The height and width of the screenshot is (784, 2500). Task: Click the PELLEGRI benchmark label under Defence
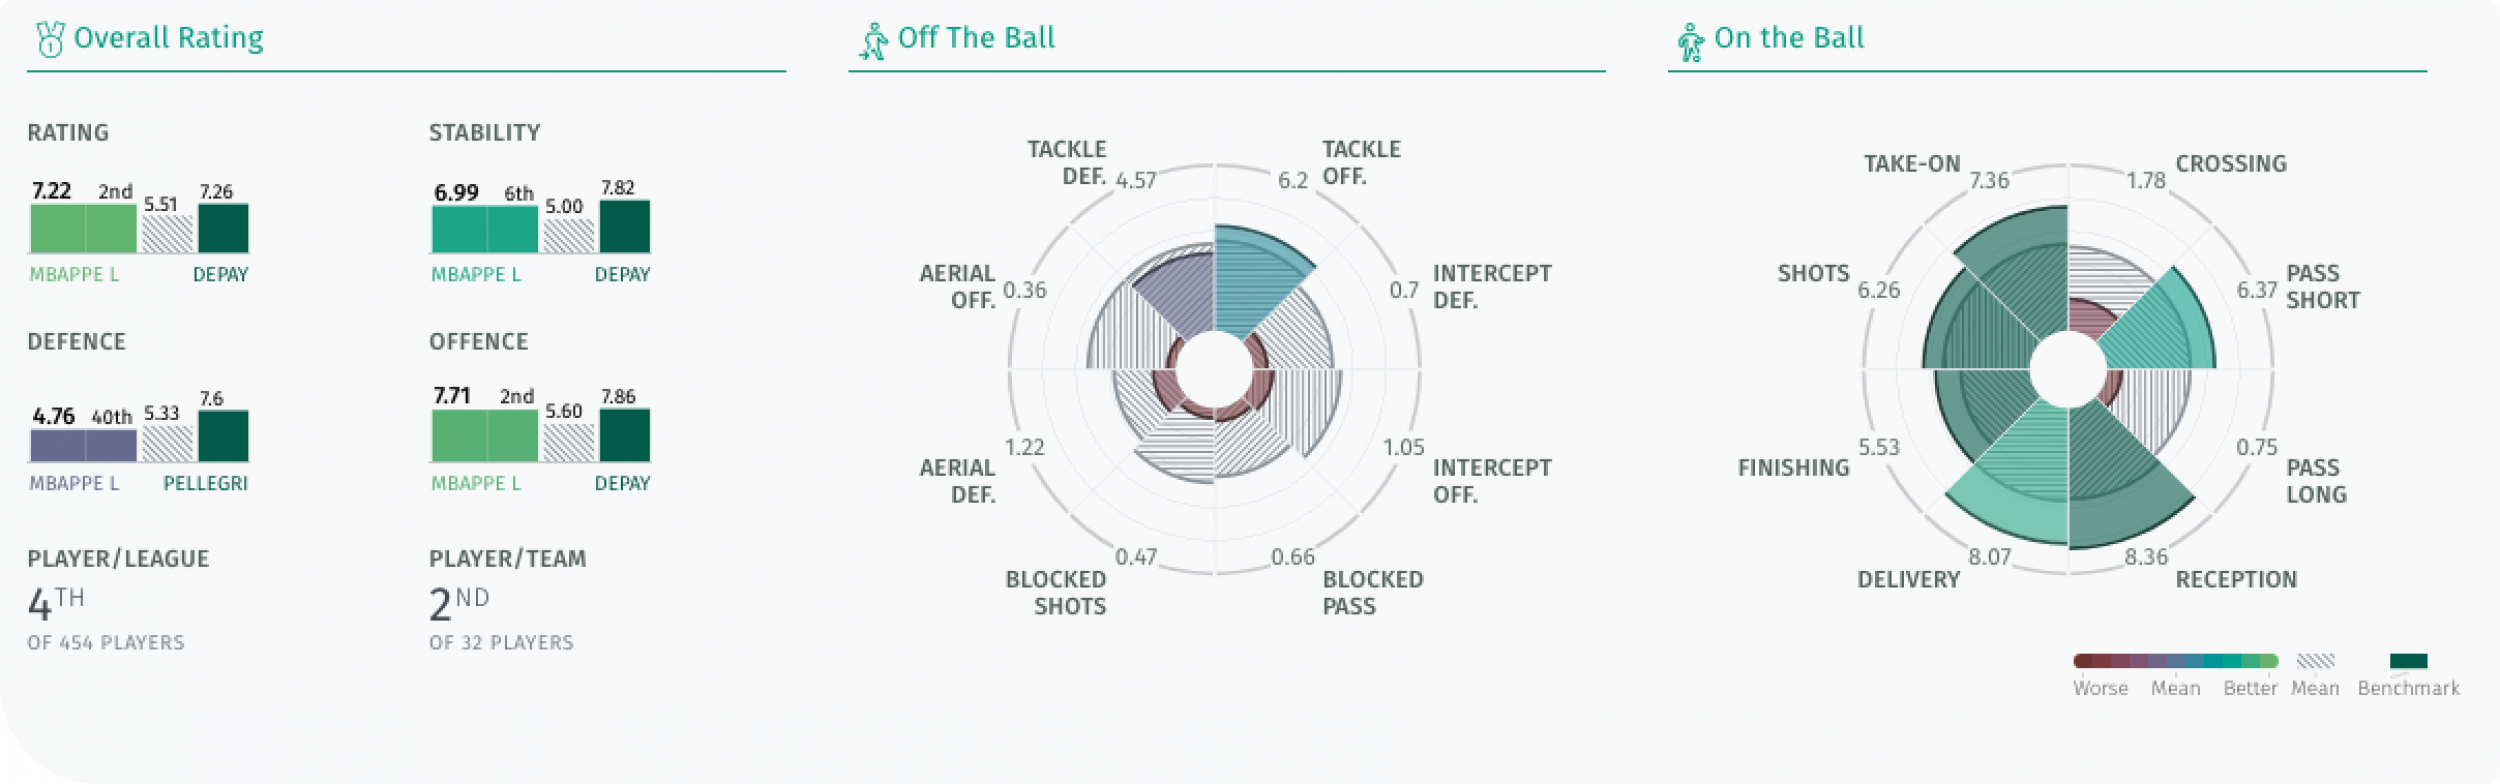click(x=206, y=484)
